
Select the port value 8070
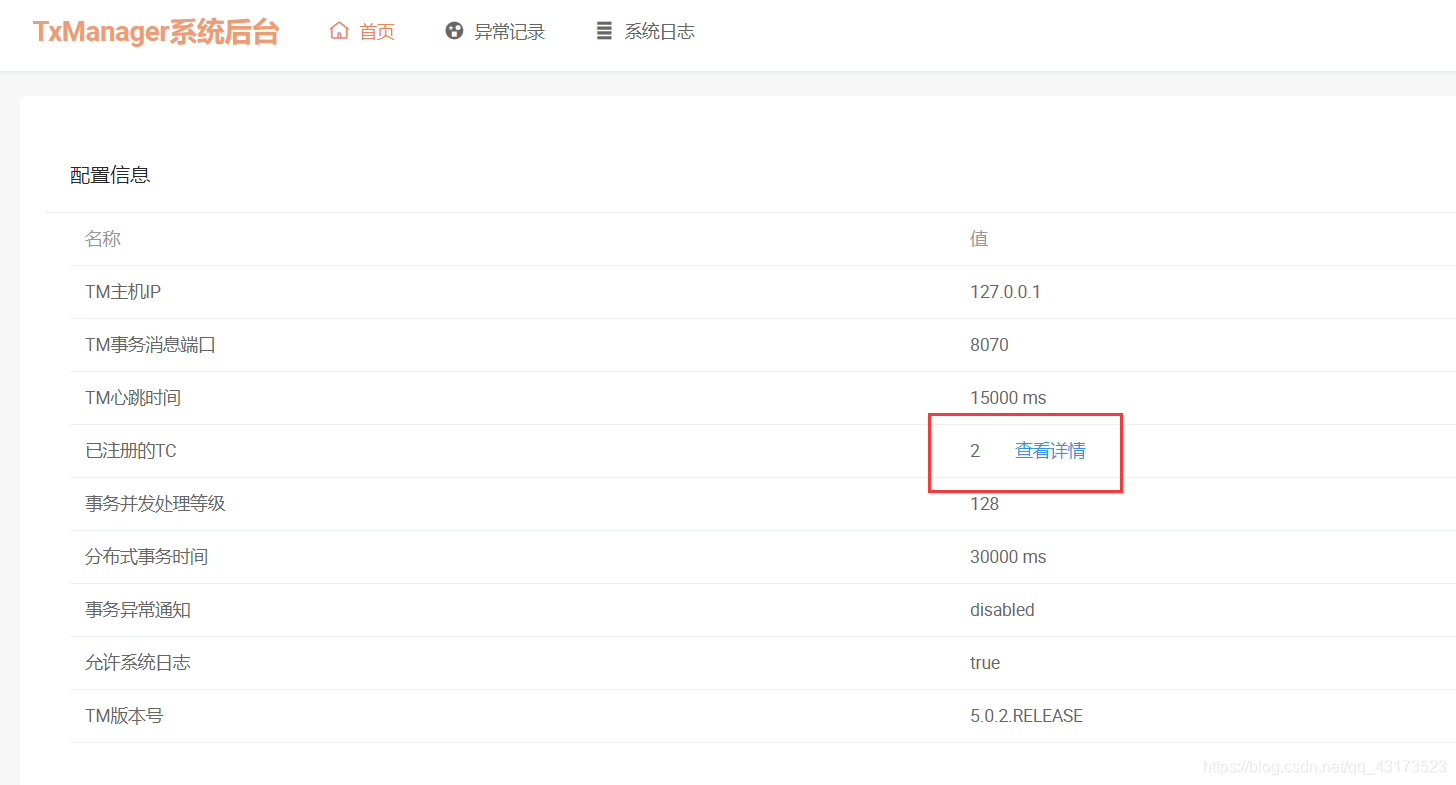(x=989, y=345)
